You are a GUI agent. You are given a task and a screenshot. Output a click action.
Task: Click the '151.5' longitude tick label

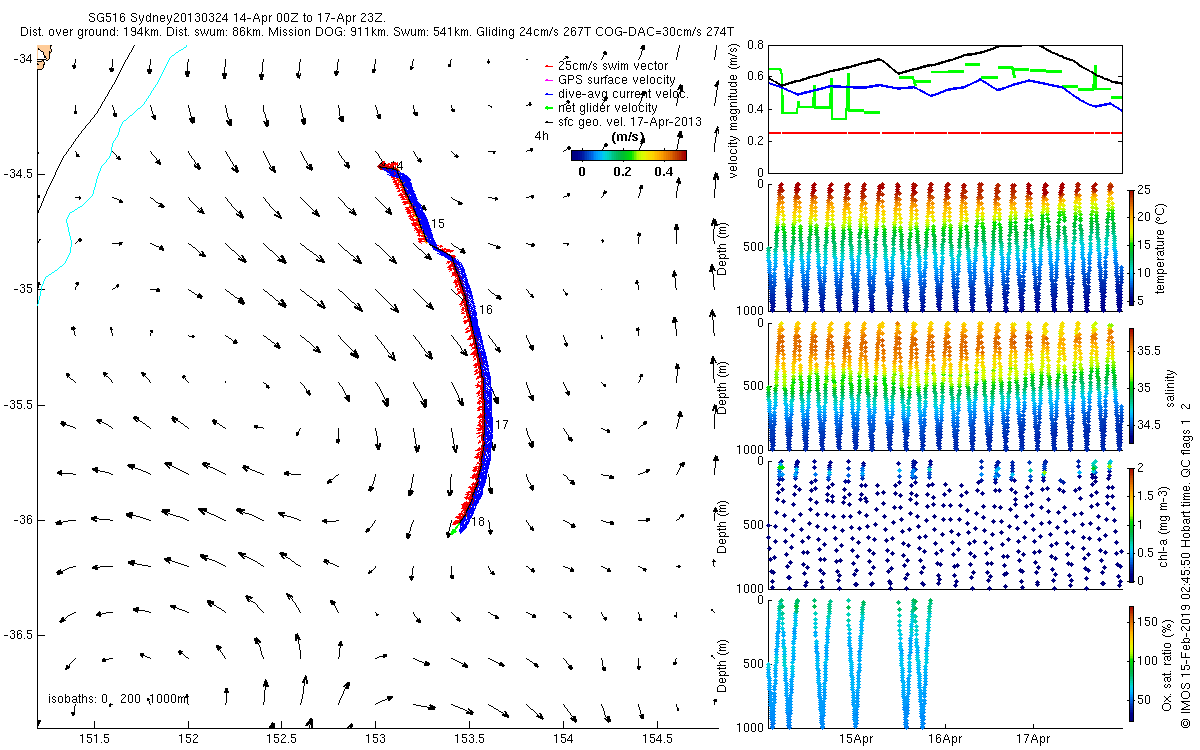(95, 739)
